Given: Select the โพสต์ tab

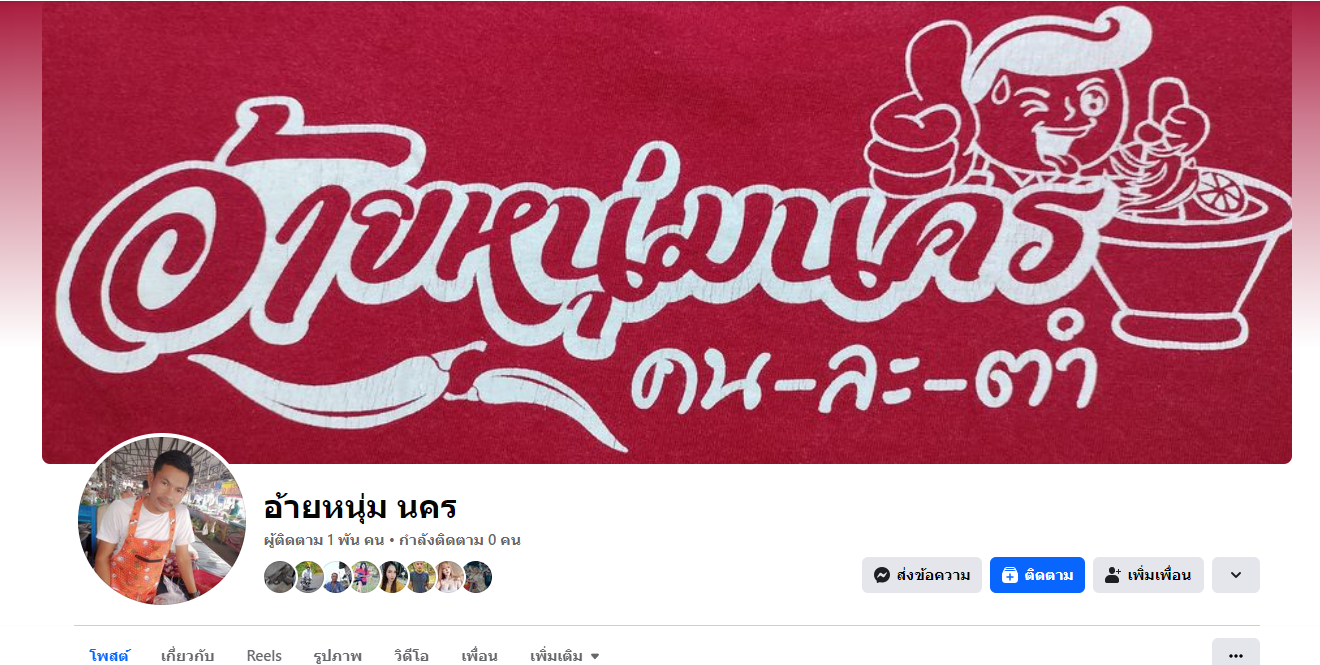Looking at the screenshot, I should pos(110,656).
